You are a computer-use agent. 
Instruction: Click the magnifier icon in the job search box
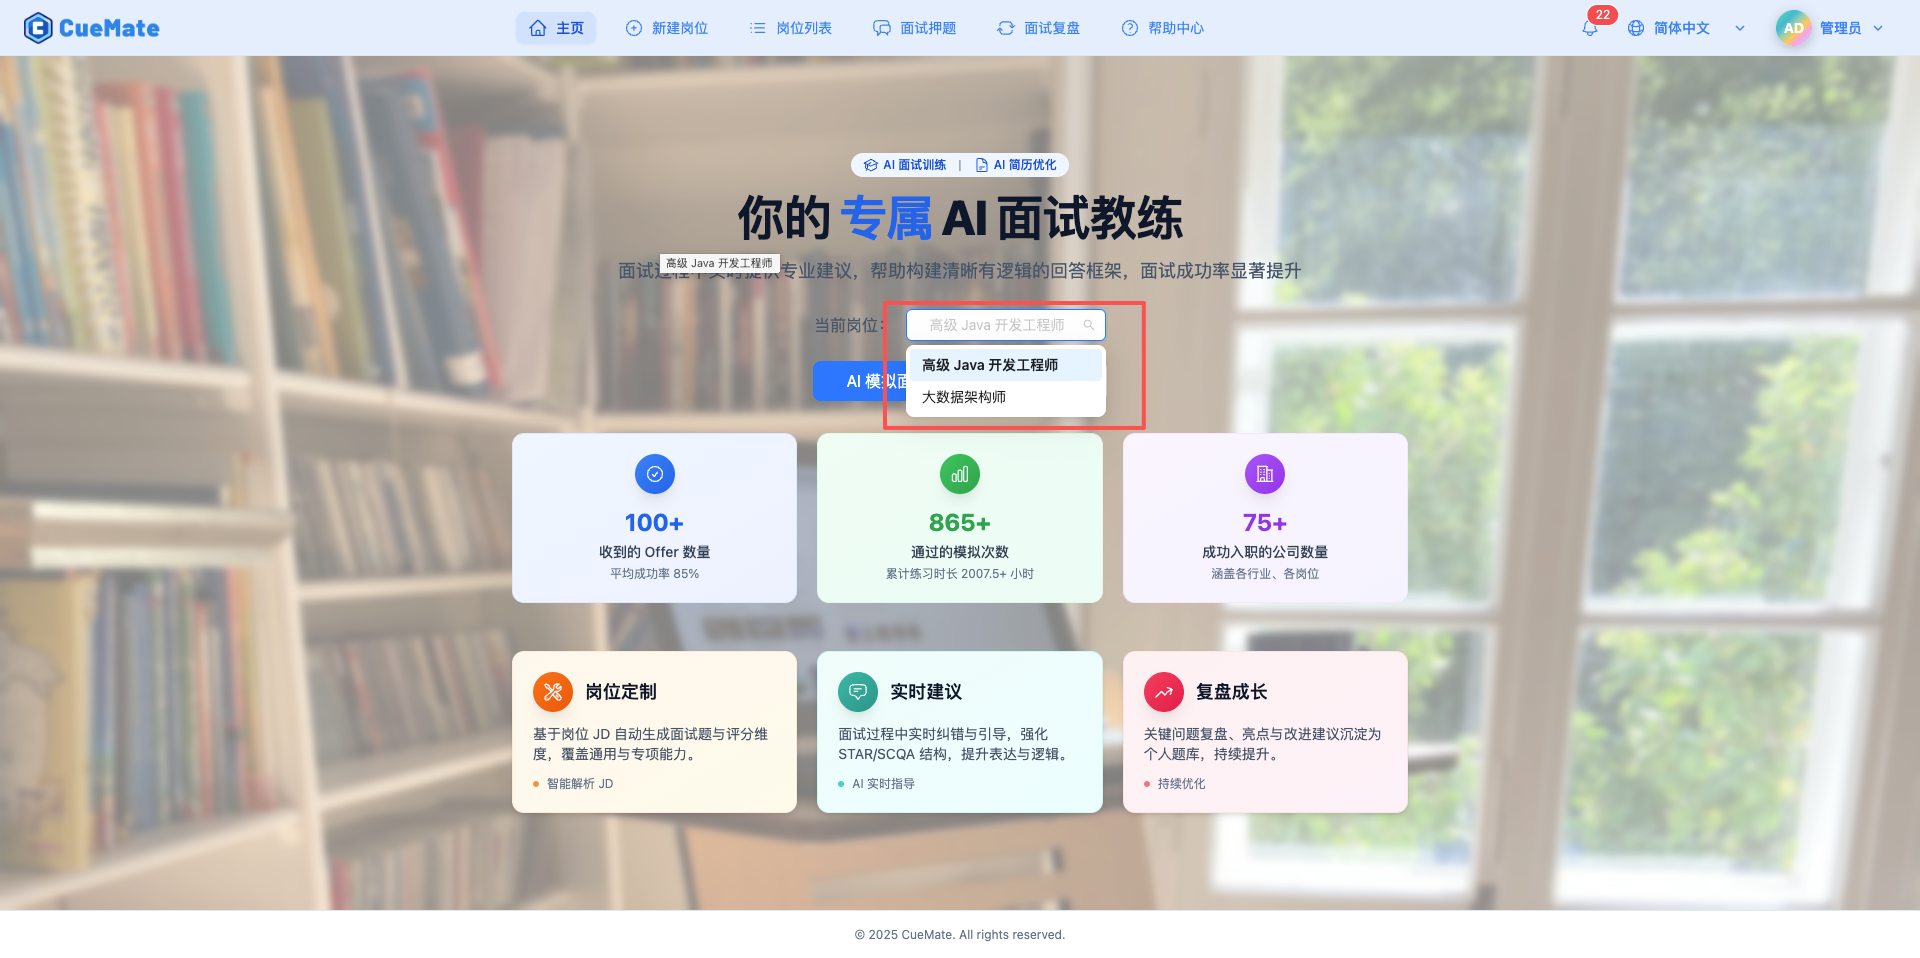point(1089,324)
